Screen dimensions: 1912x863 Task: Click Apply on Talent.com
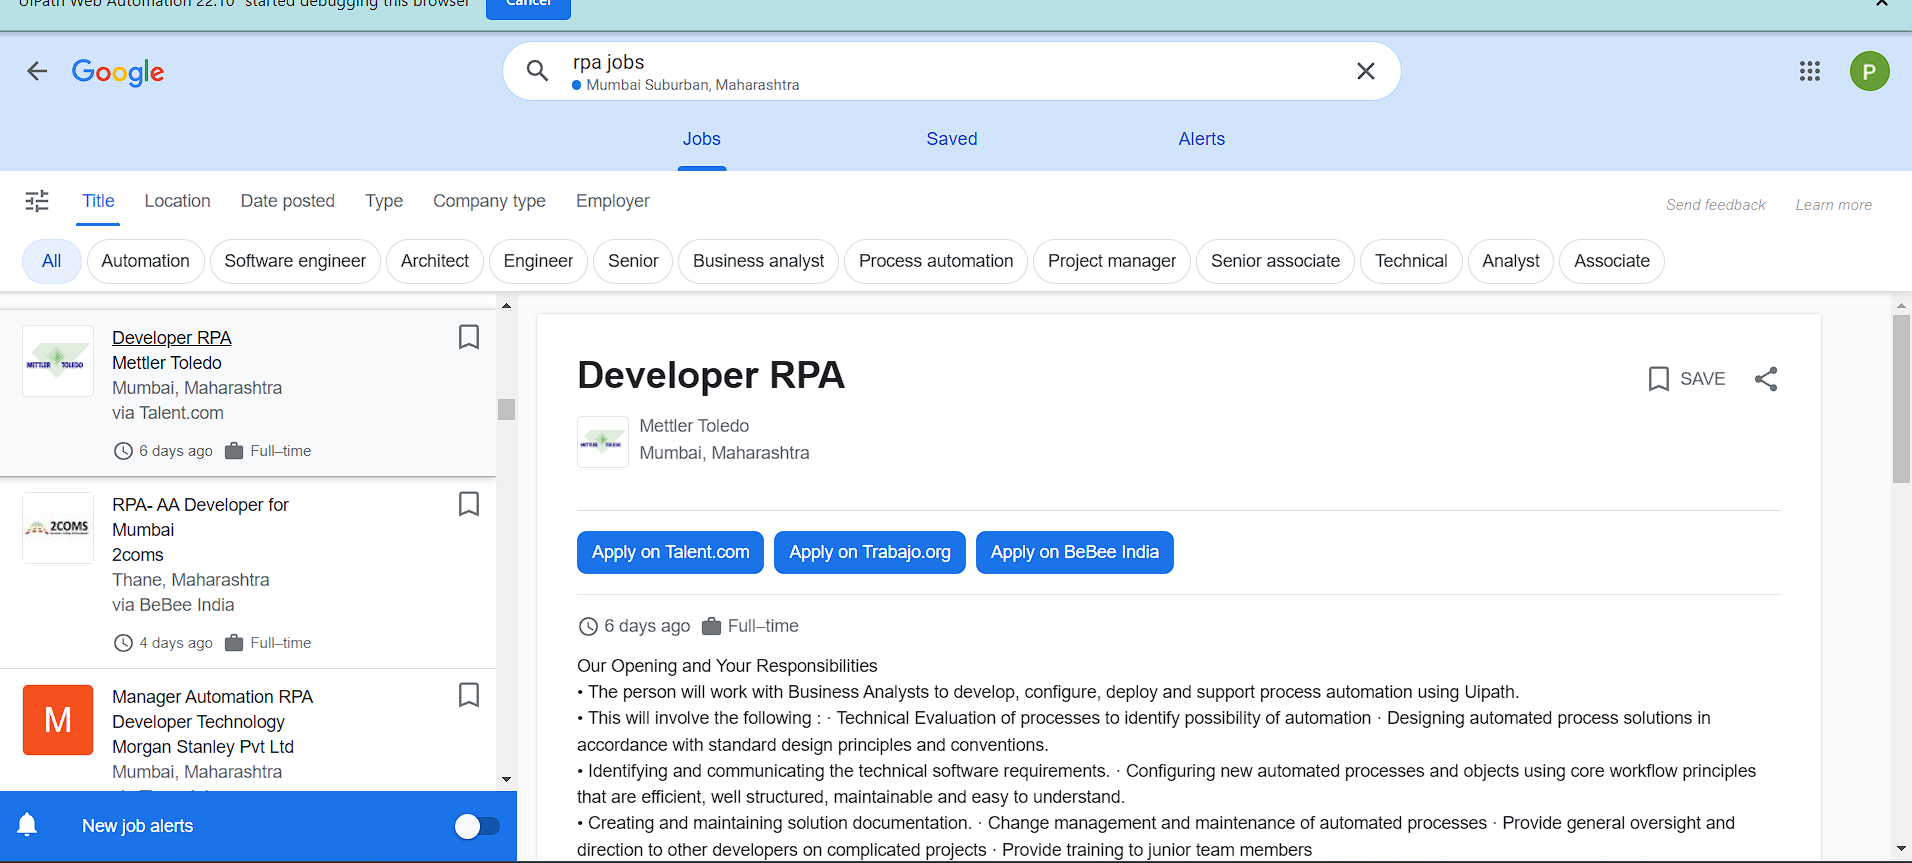tap(670, 552)
